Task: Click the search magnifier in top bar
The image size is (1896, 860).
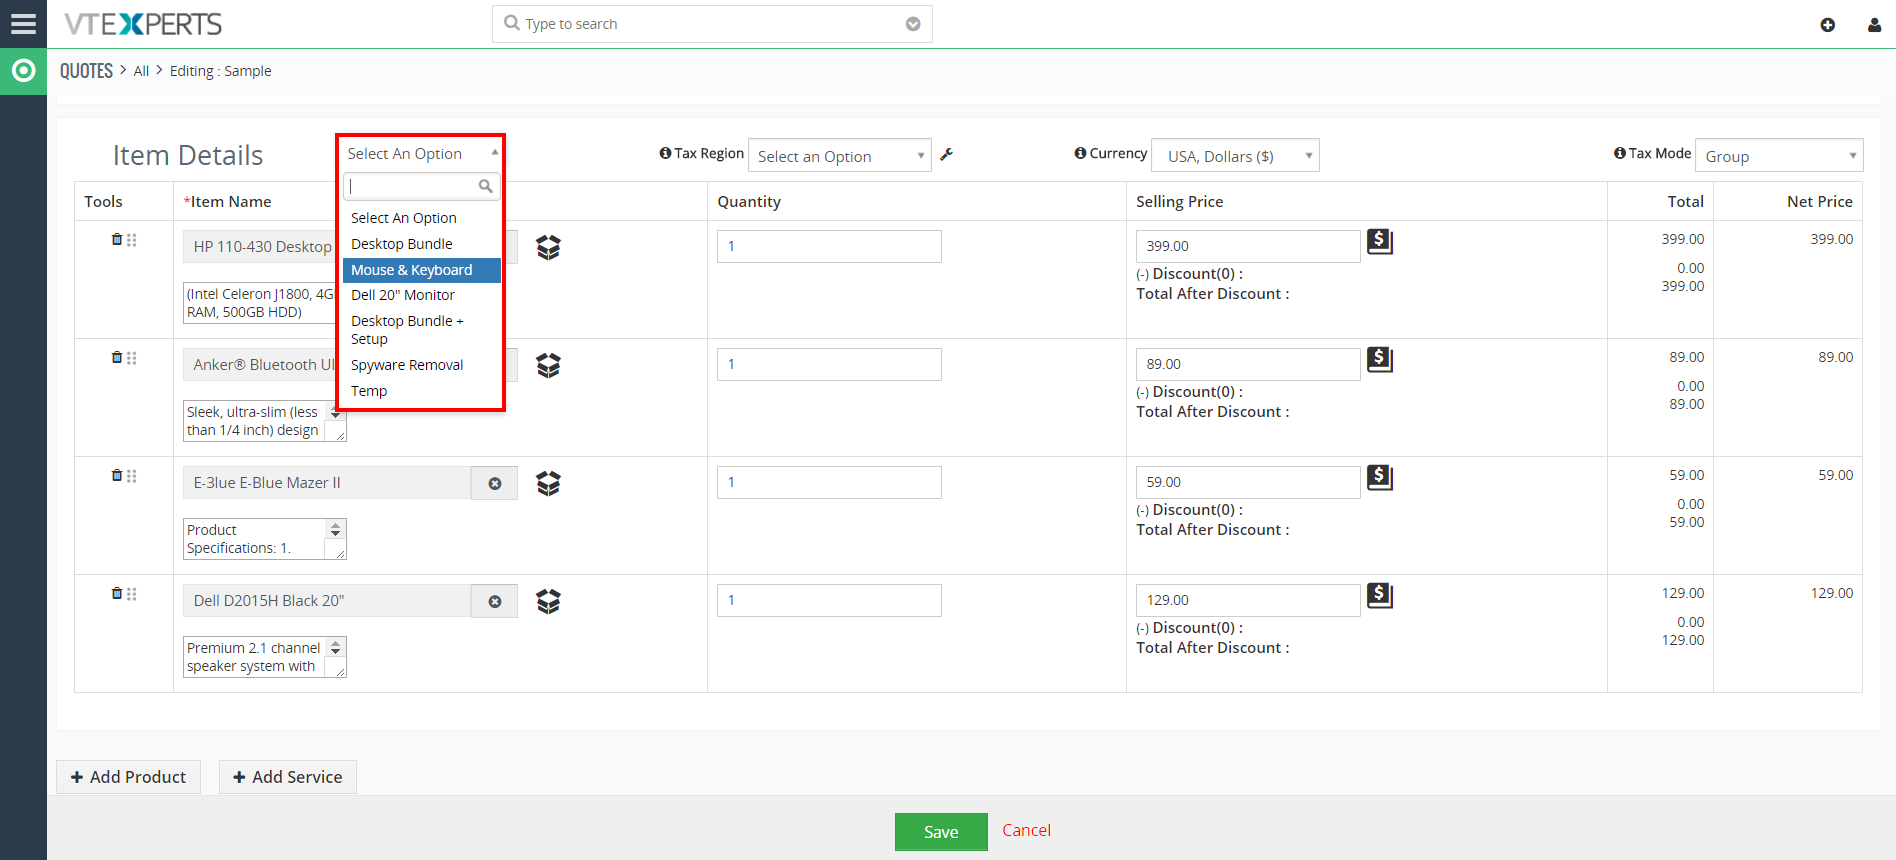Action: click(x=512, y=23)
